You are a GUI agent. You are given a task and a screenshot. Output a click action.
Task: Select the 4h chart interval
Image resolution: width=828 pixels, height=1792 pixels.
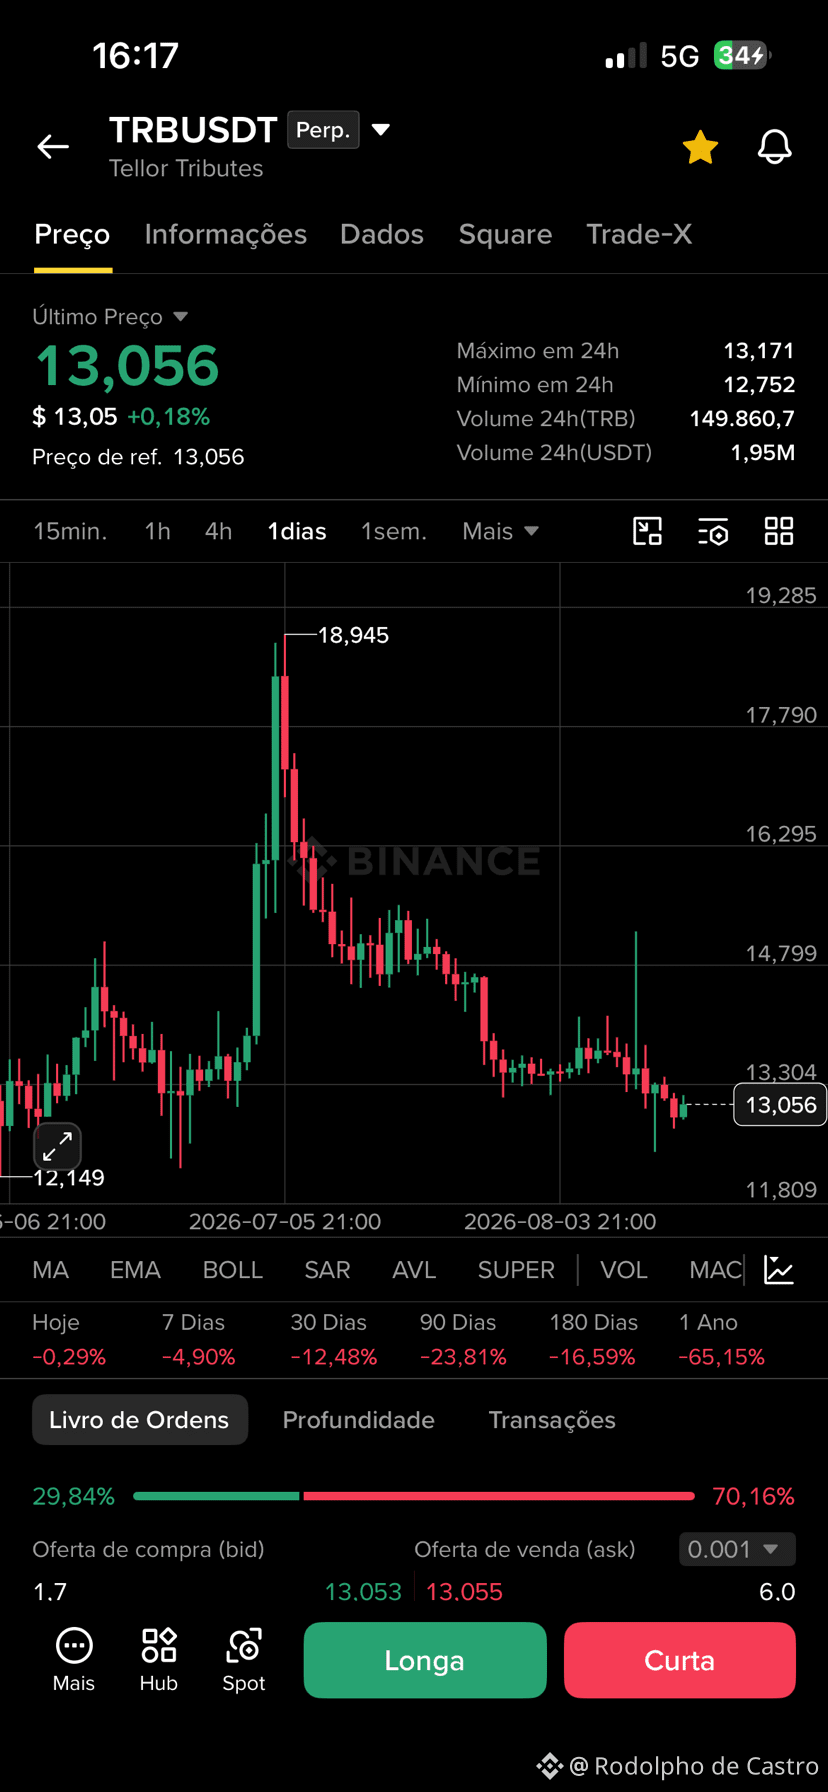[218, 531]
